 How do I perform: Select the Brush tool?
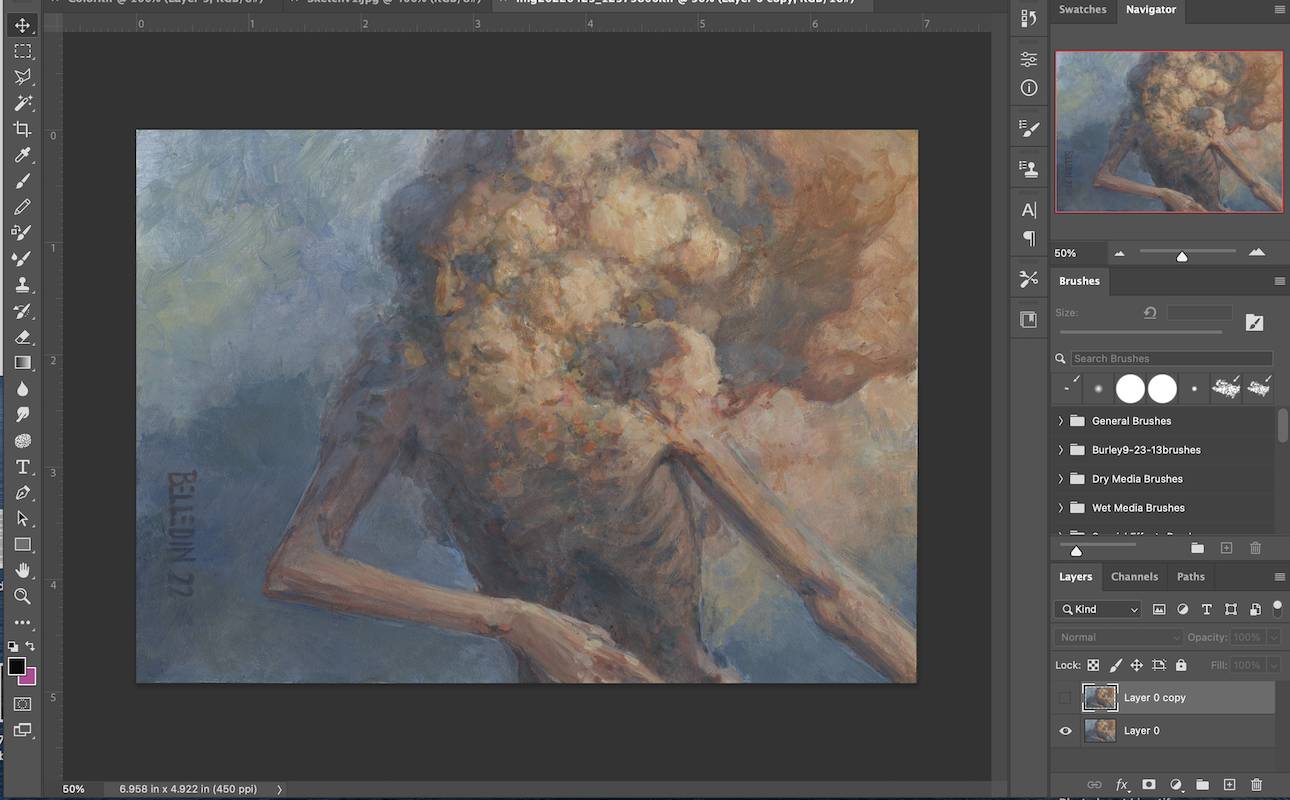[x=22, y=181]
